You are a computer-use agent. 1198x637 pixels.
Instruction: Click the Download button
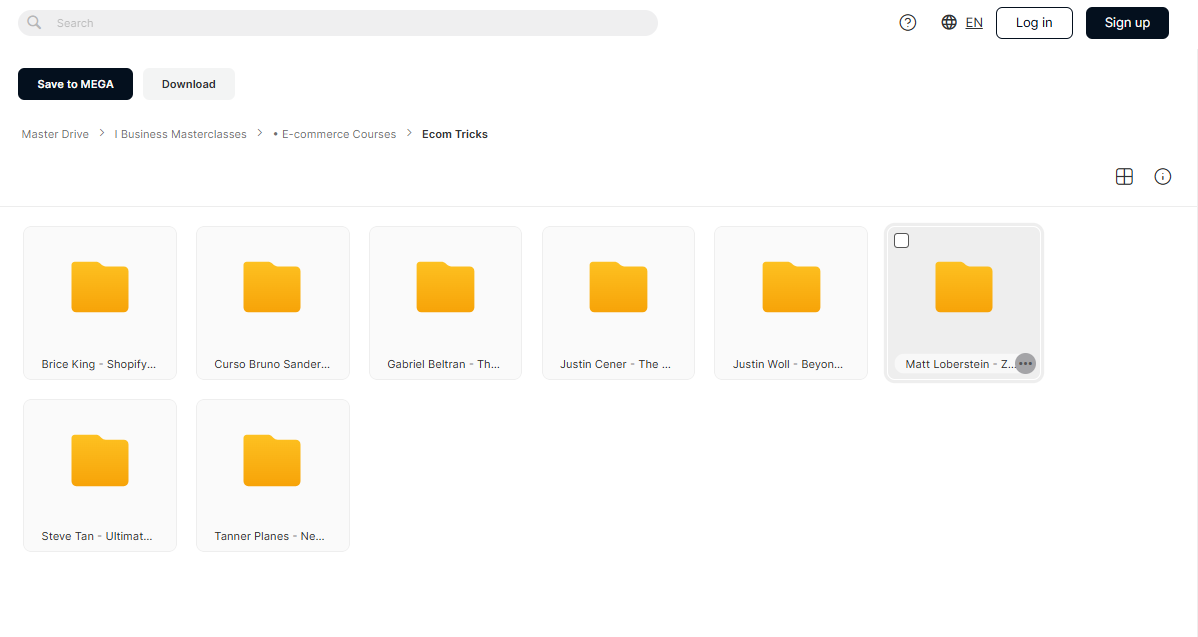coord(189,84)
